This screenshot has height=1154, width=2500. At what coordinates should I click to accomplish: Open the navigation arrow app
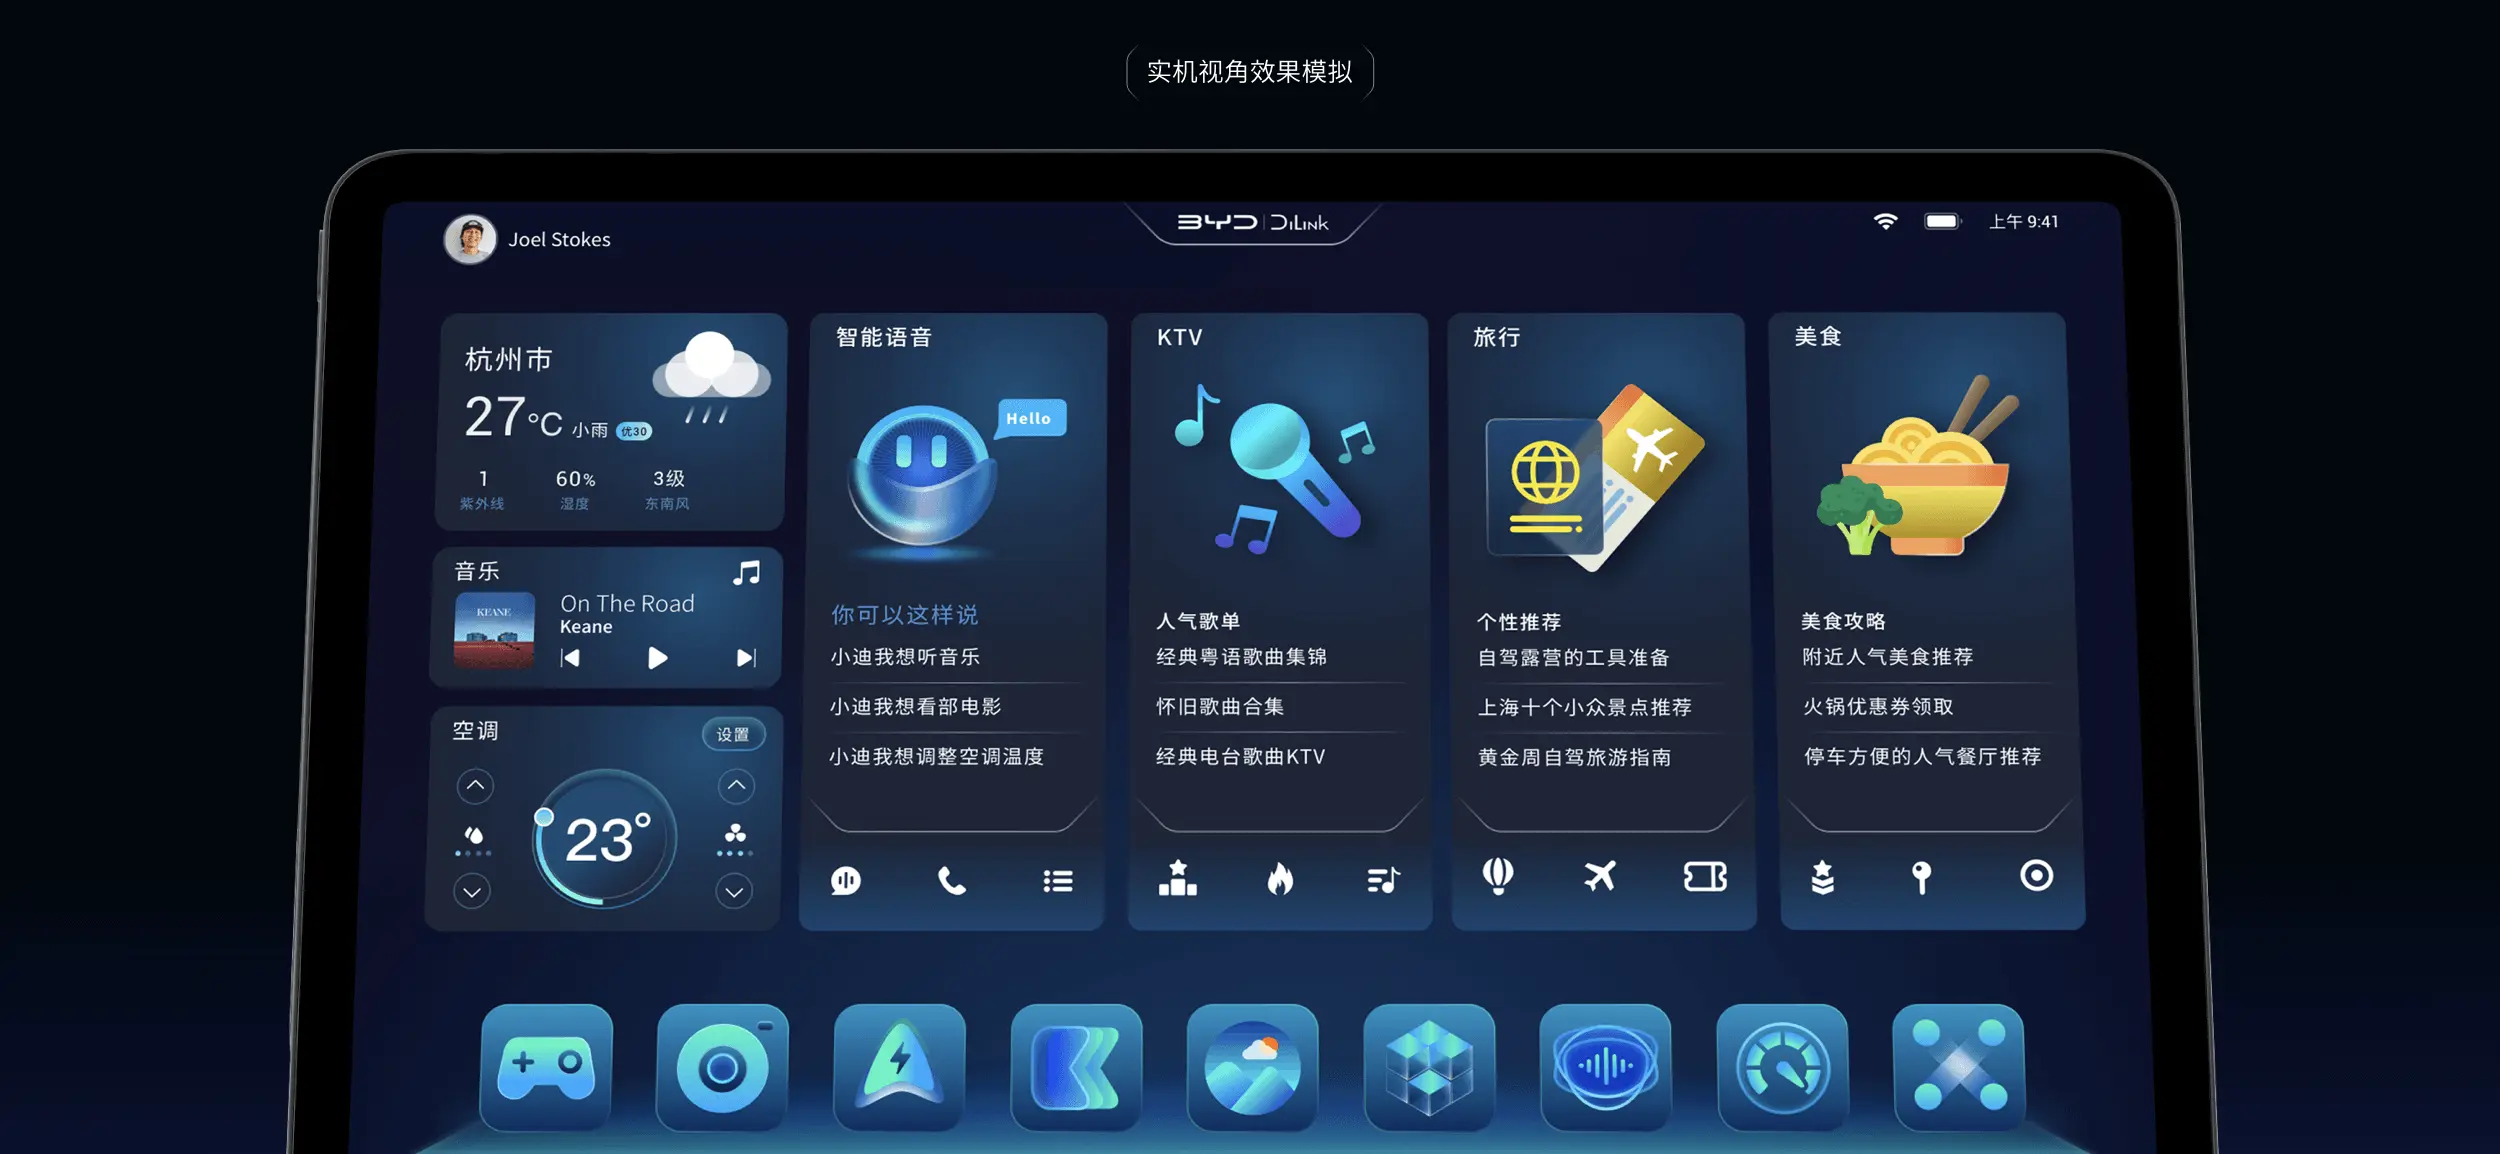(899, 1067)
